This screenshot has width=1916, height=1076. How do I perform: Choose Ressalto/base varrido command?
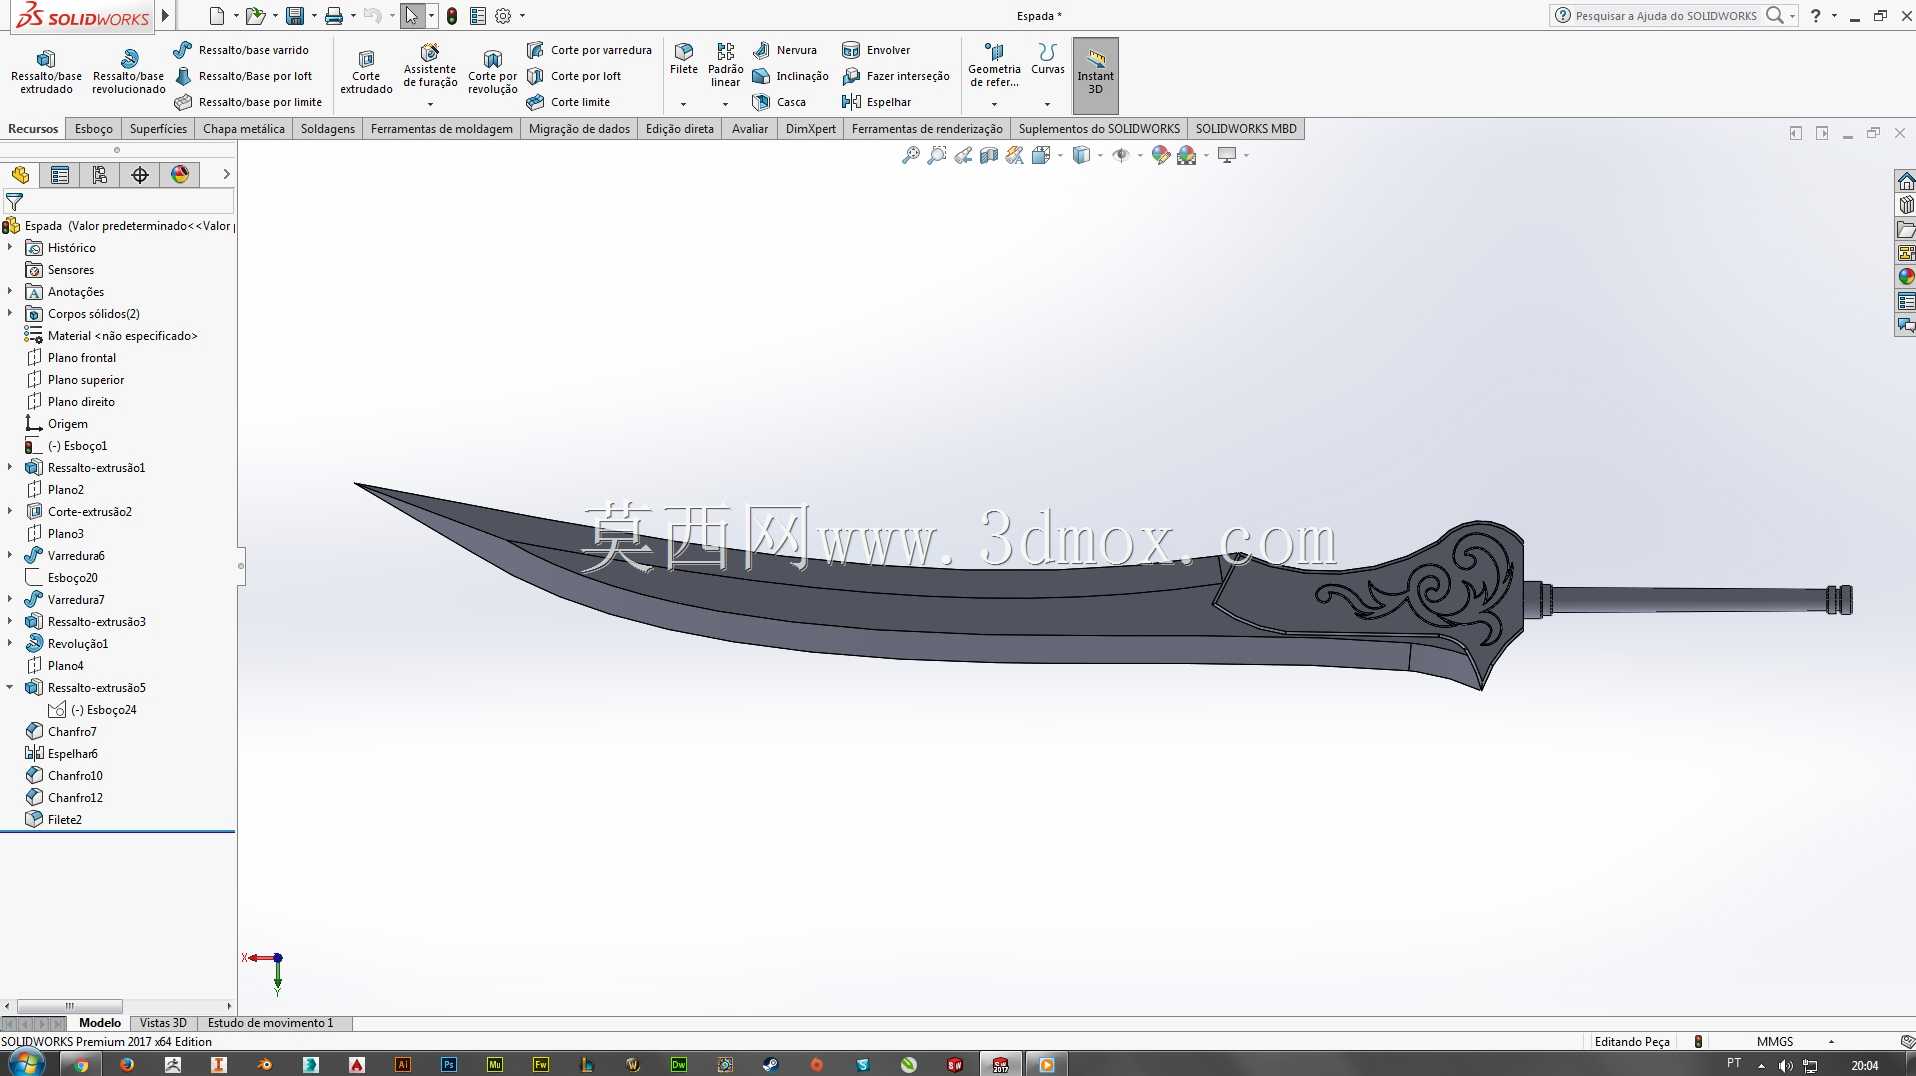[x=241, y=50]
